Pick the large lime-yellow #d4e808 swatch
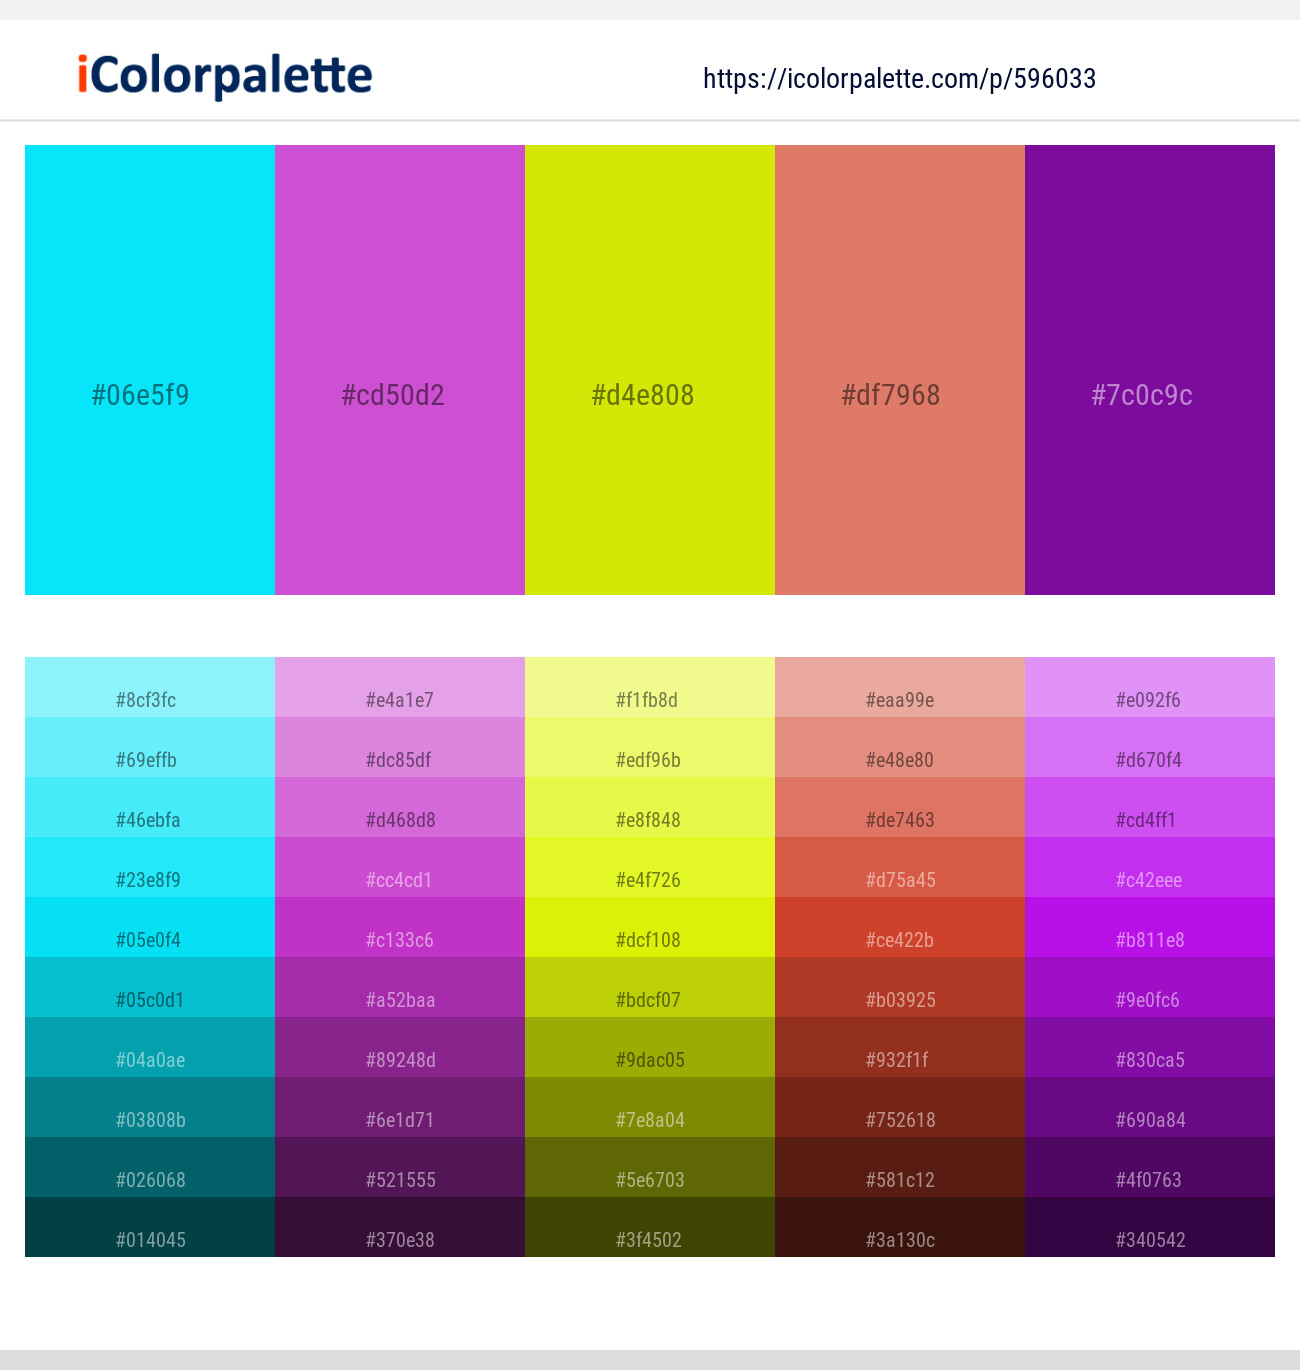This screenshot has height=1370, width=1300. click(x=650, y=370)
